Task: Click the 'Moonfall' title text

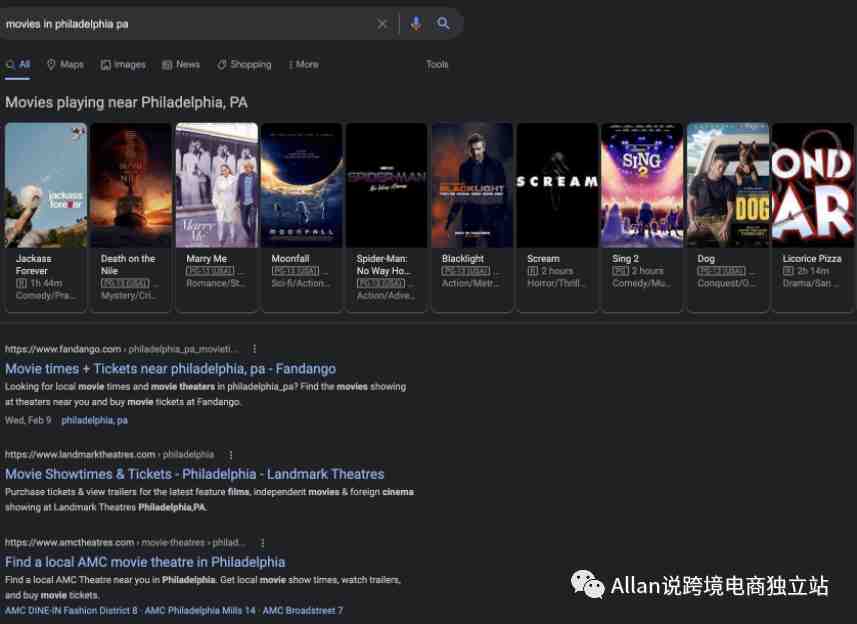Action: point(290,258)
